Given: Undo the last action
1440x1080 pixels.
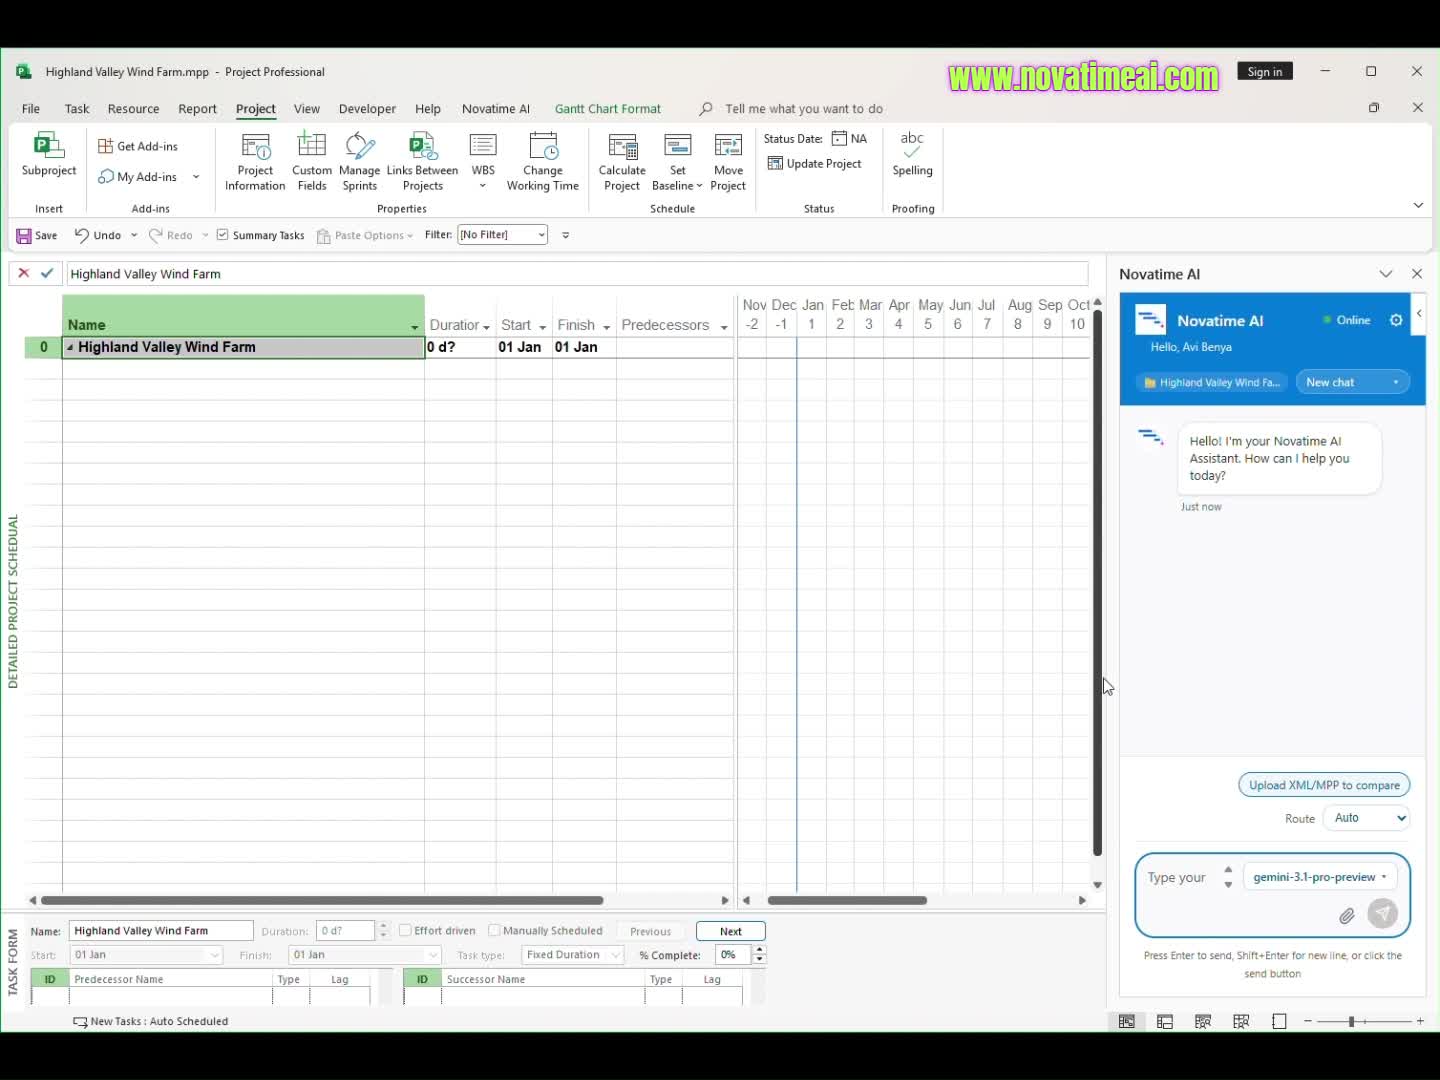Looking at the screenshot, I should pyautogui.click(x=98, y=235).
